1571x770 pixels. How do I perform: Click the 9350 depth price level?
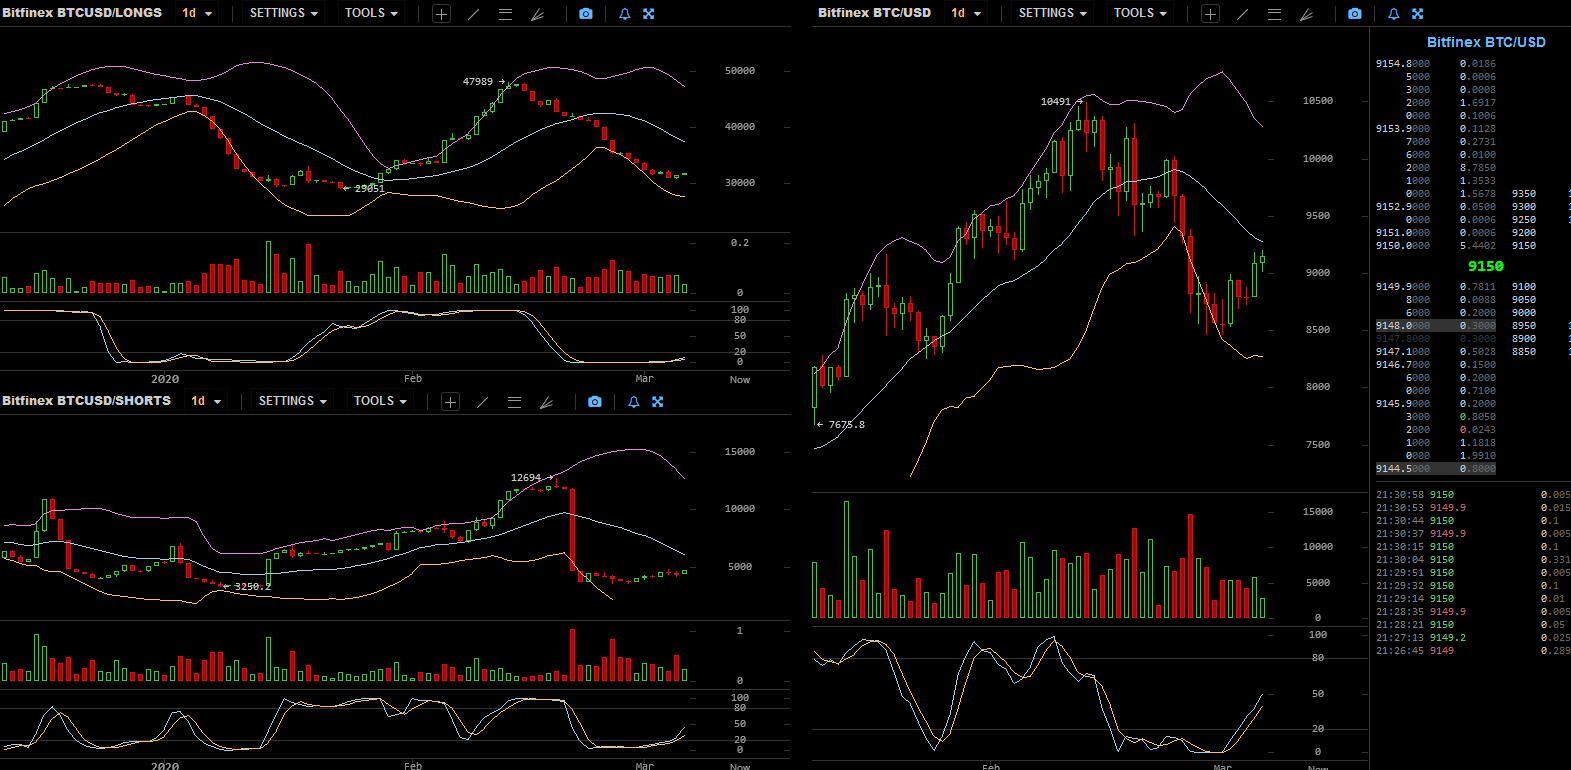[x=1524, y=194]
